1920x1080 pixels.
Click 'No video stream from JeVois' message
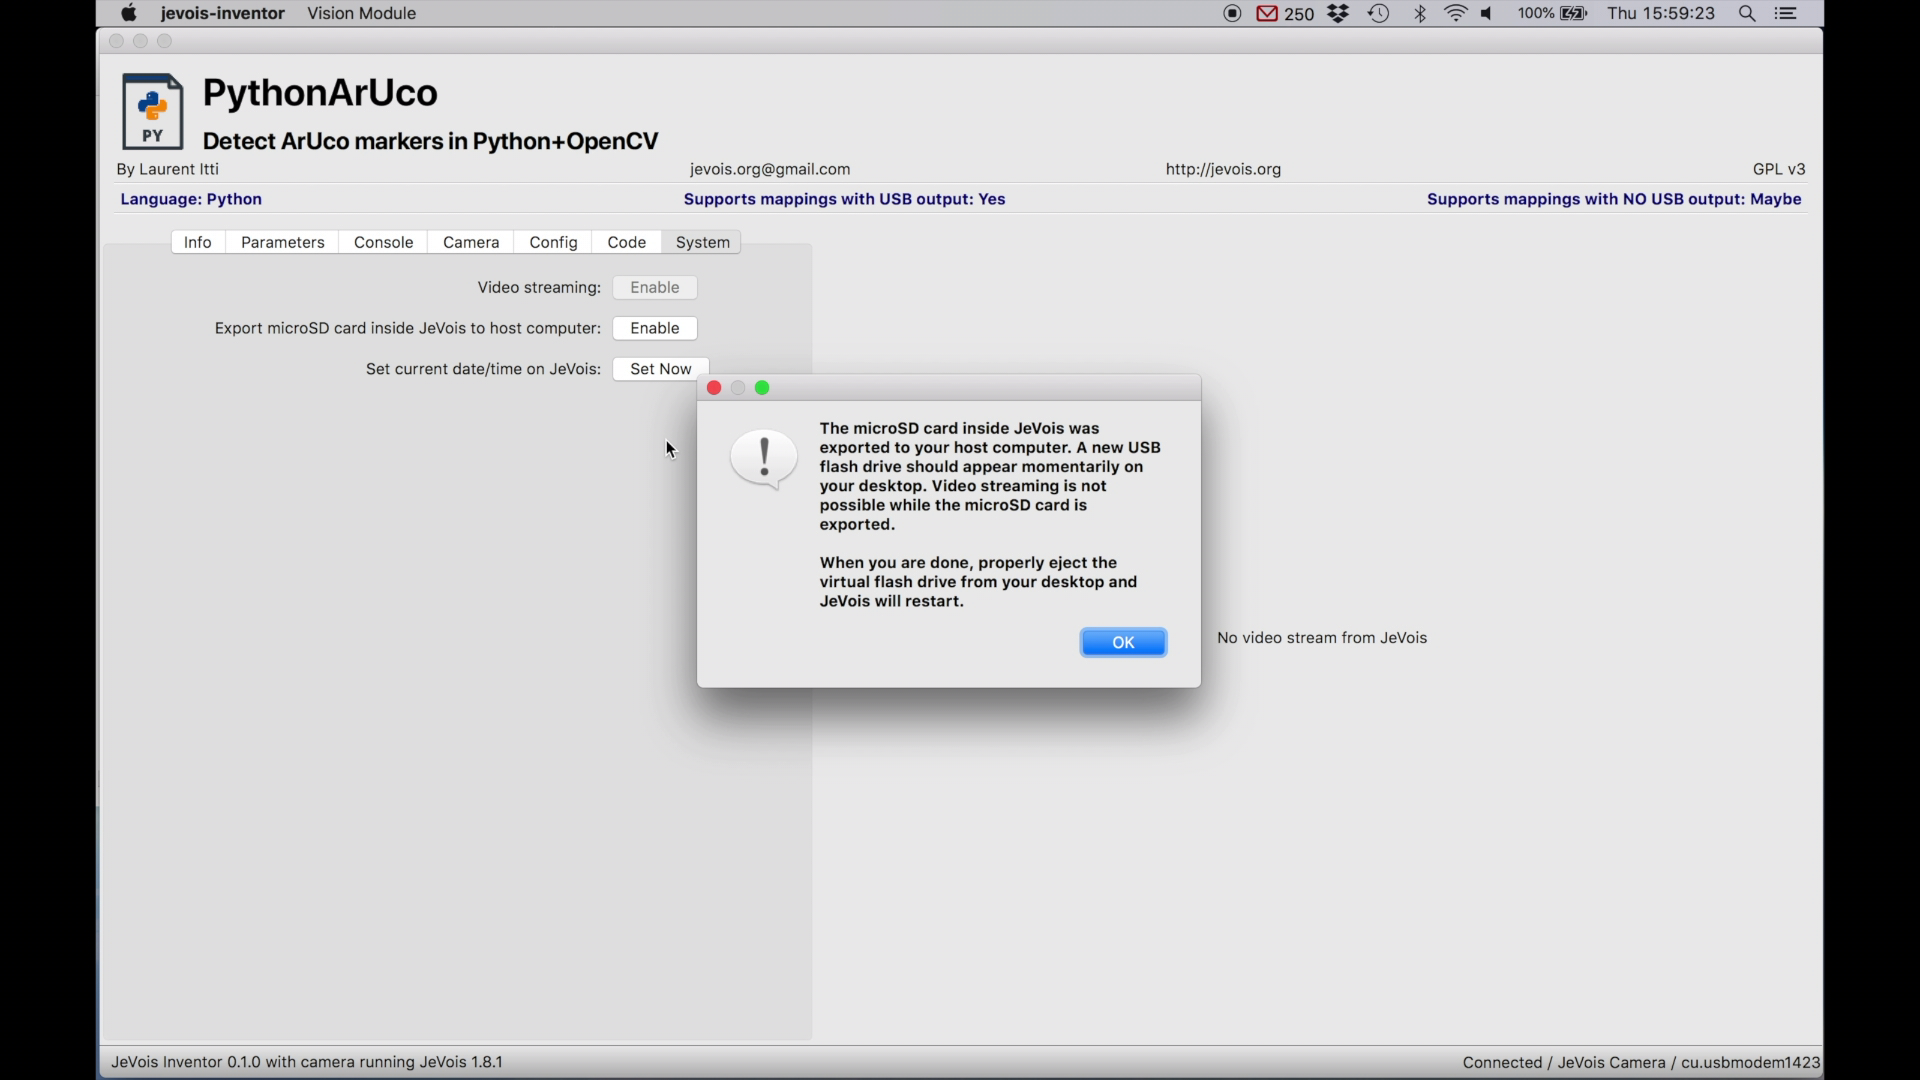pyautogui.click(x=1322, y=638)
